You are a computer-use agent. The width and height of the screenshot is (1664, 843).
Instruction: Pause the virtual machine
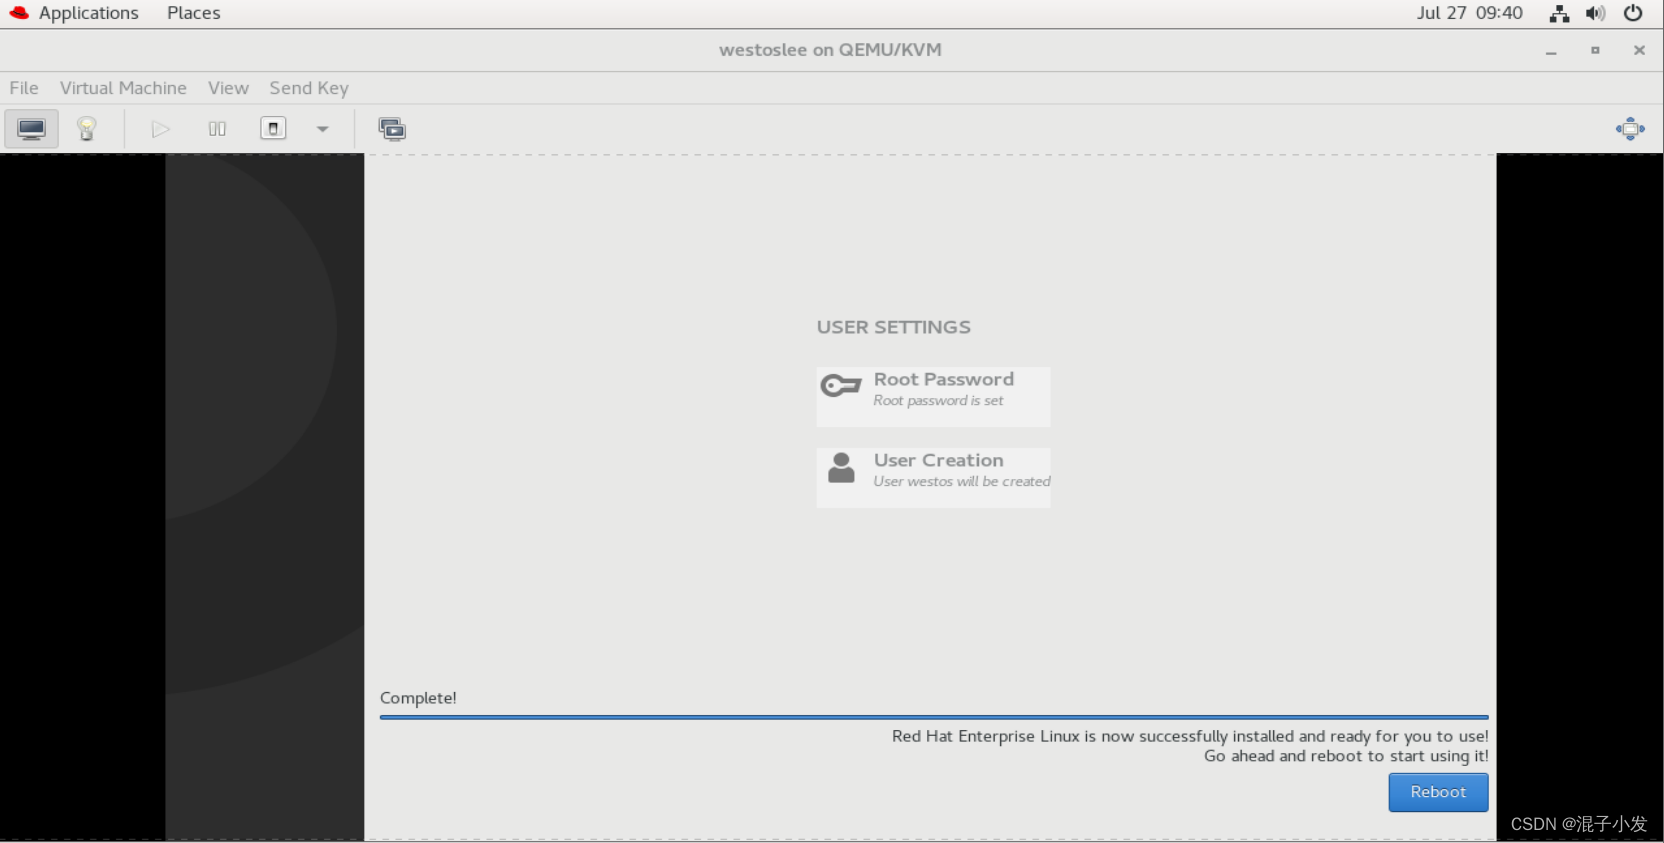[217, 129]
